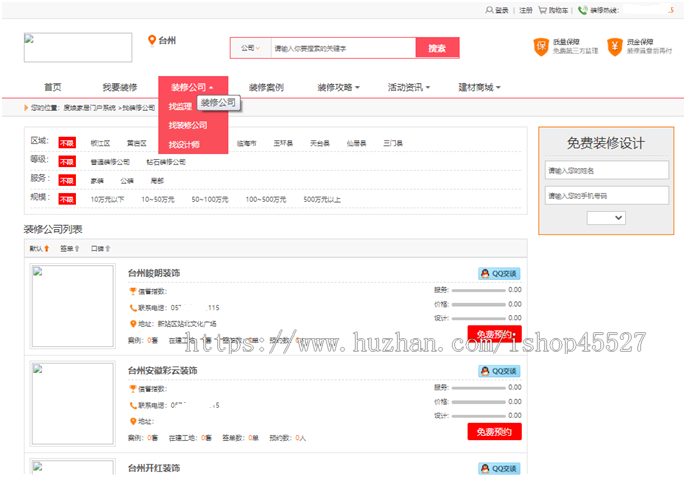Open the 公司 search type dropdown
The height and width of the screenshot is (477, 686).
250,48
